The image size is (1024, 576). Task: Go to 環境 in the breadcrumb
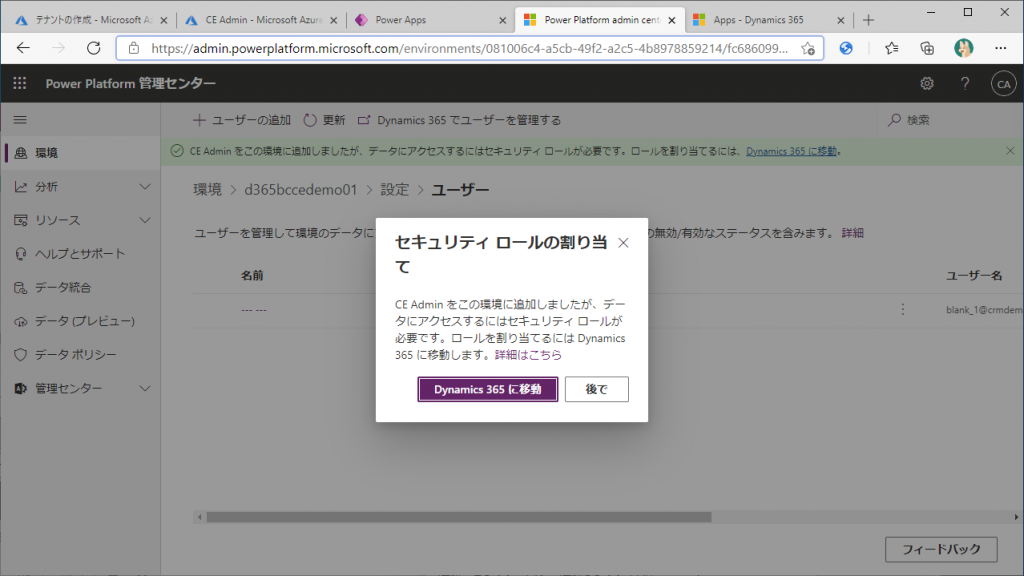tap(208, 190)
